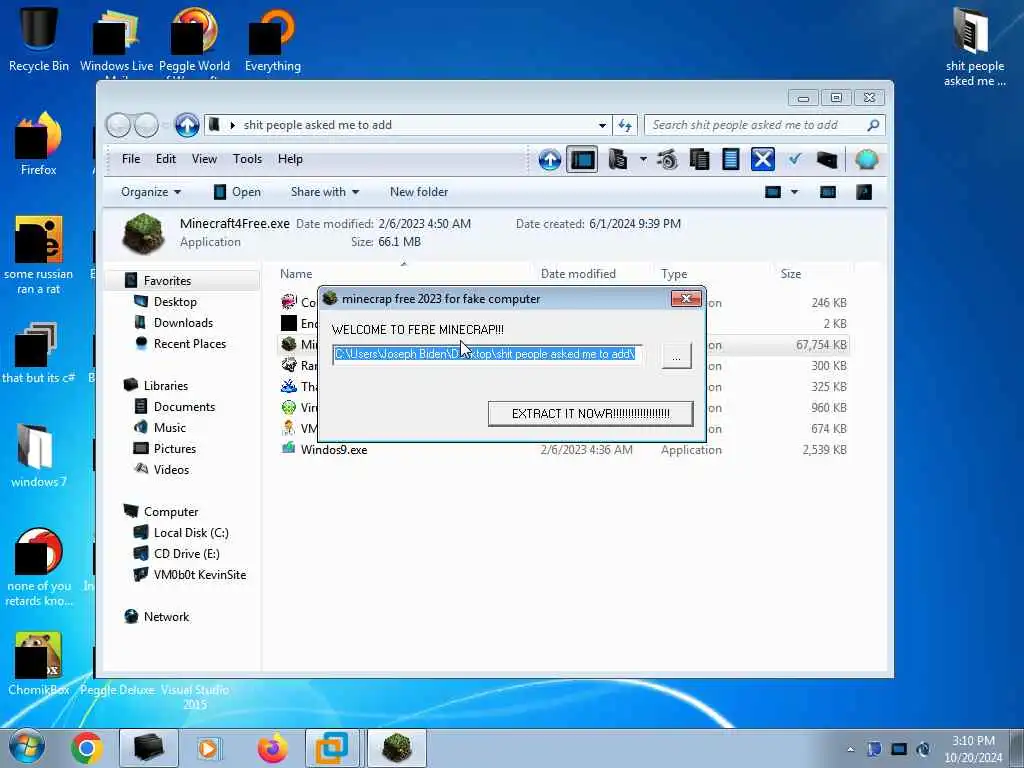The image size is (1024, 768).
Task: Open the Everything desktop shortcut
Action: coord(272,39)
